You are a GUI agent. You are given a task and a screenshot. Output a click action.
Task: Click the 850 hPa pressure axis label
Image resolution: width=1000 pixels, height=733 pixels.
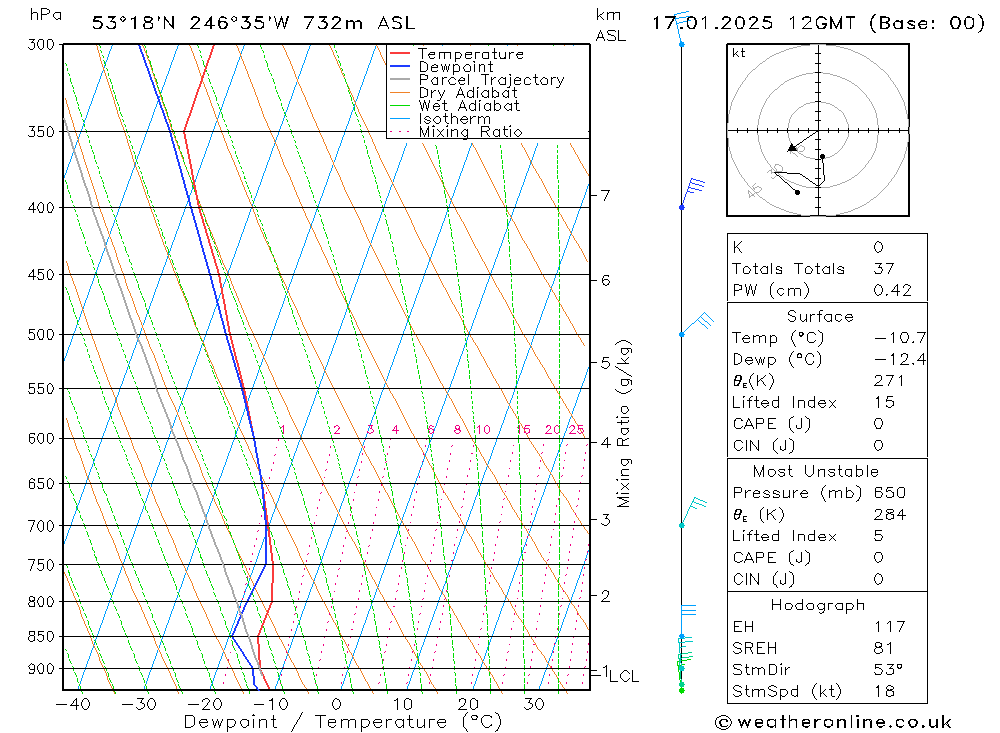41,637
